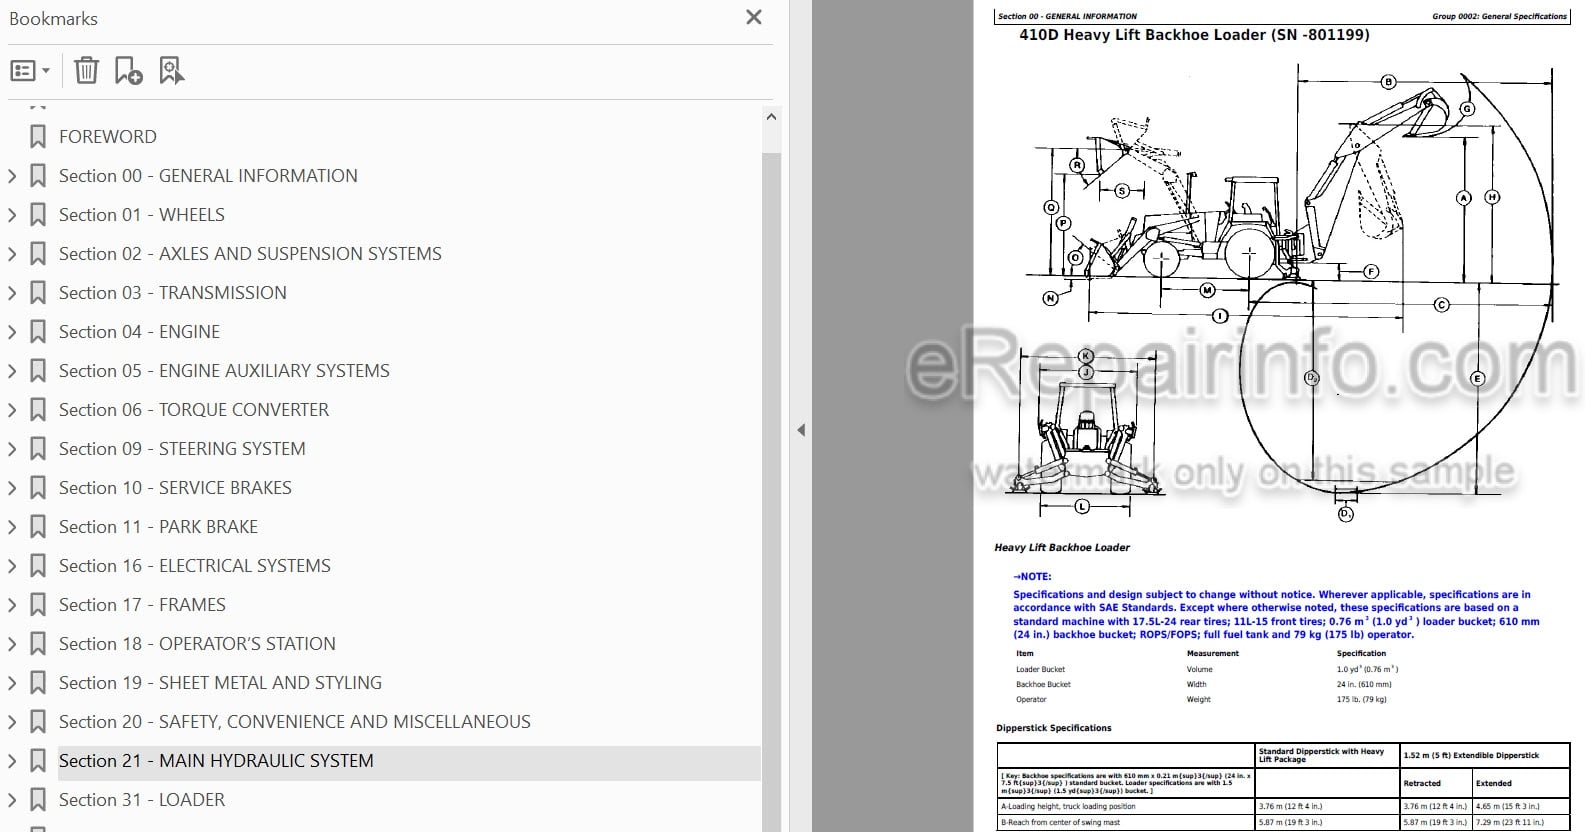Screen dimensions: 1585x832
Task: Open Section 00 - GENERAL INFORMATION bookmark
Action: (x=208, y=176)
